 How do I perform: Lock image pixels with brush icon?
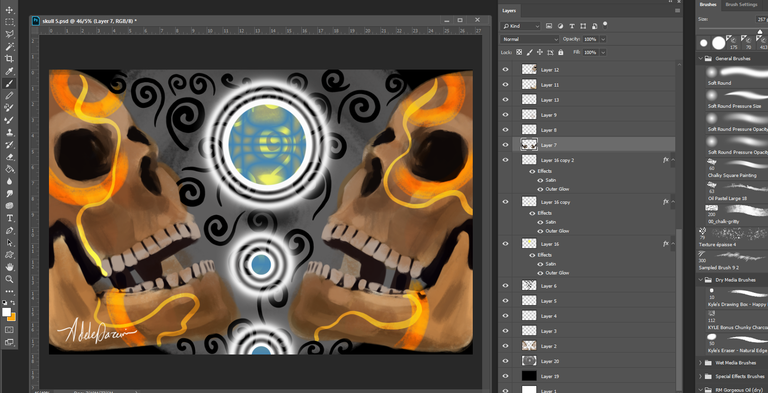529,52
